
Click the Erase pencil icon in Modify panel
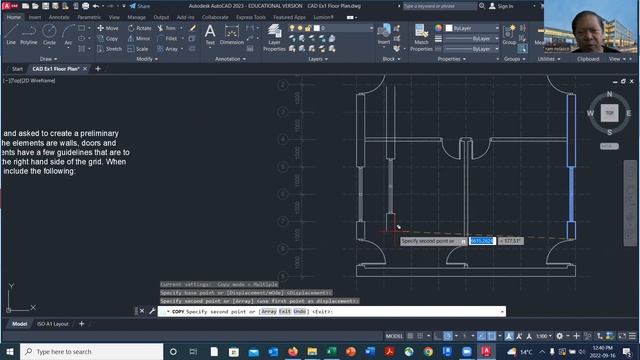point(192,28)
